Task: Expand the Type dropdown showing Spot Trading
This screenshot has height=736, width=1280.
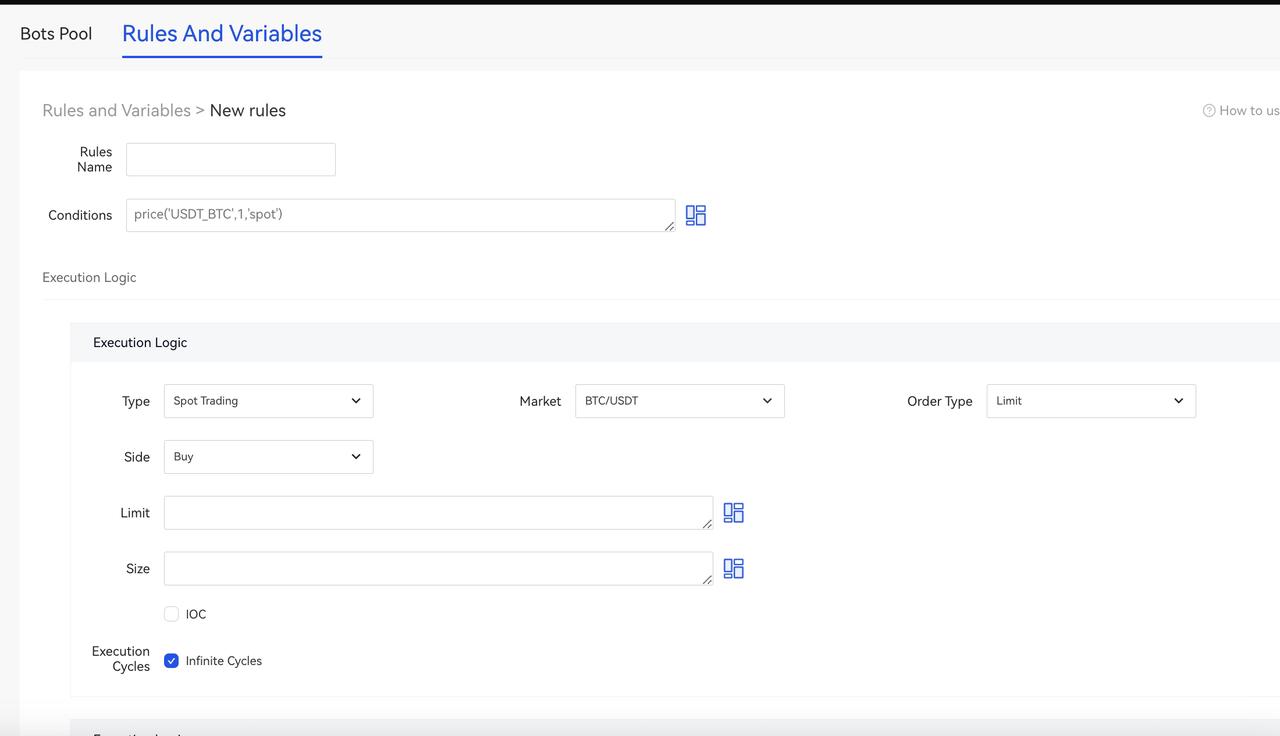Action: 268,401
